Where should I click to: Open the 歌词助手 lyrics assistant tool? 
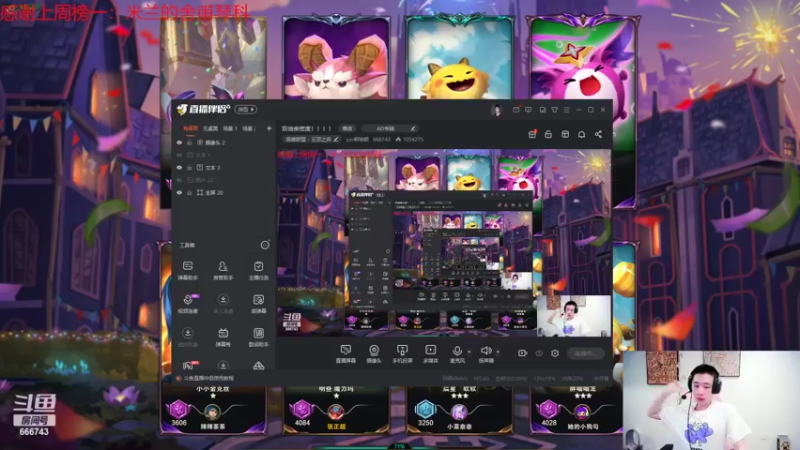click(259, 337)
